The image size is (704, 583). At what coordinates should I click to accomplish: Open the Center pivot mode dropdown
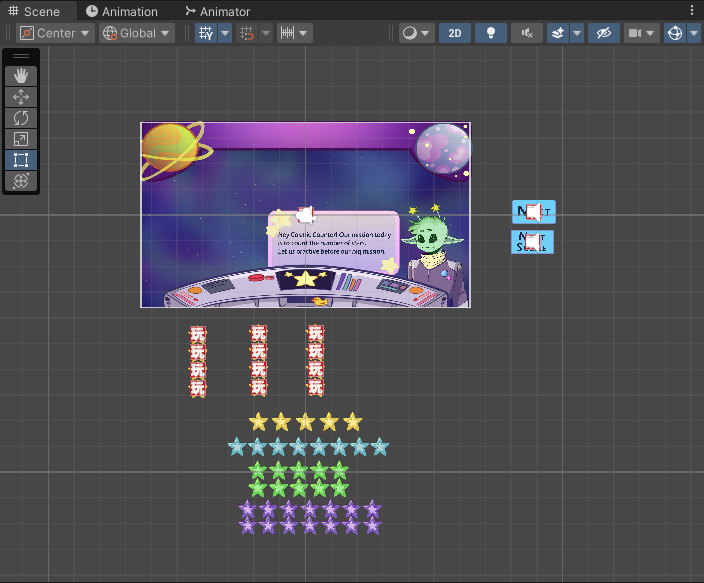[x=55, y=33]
